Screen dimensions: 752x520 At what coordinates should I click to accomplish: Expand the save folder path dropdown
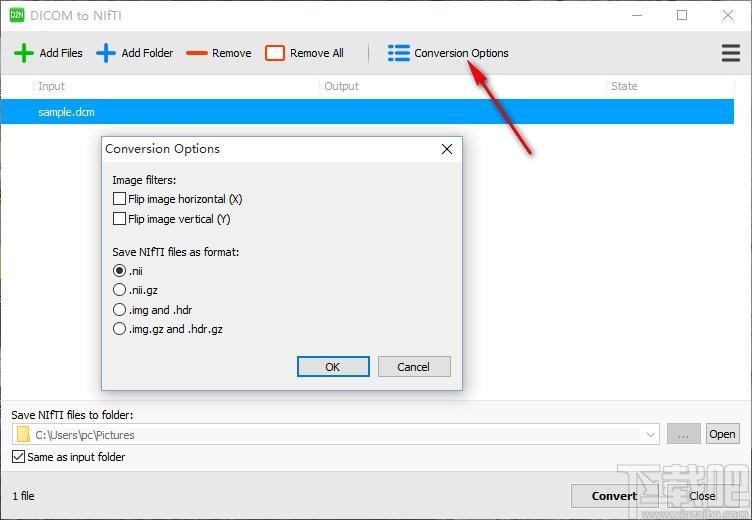[x=651, y=435]
